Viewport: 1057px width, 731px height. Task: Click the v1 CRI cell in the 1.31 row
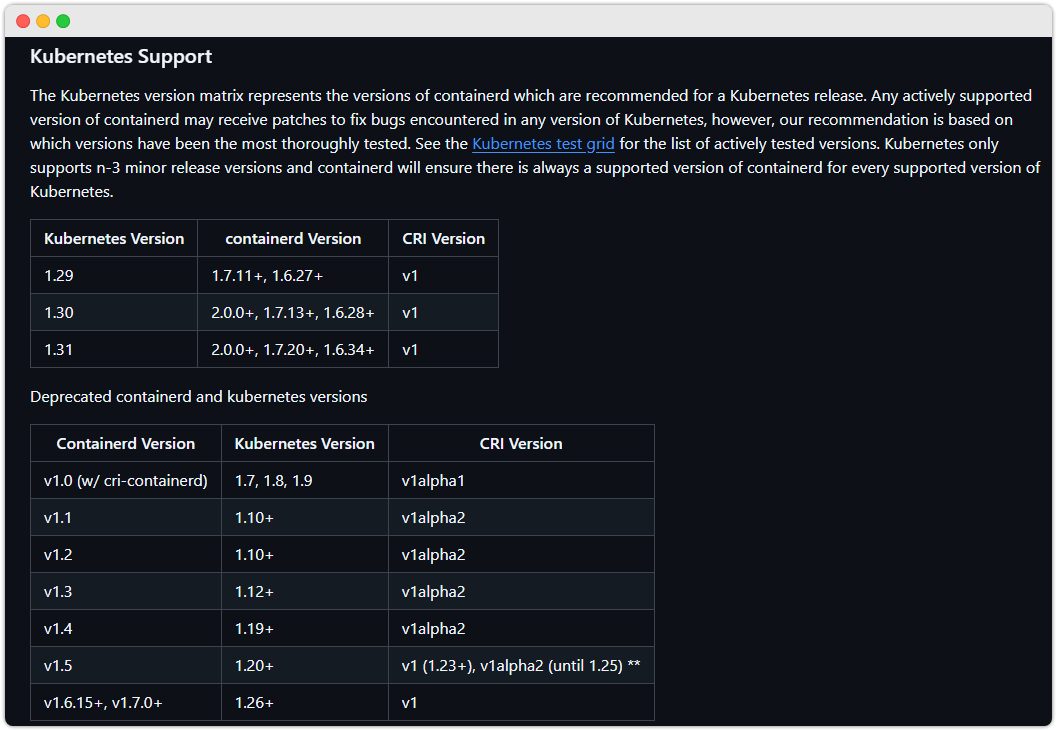coord(444,349)
